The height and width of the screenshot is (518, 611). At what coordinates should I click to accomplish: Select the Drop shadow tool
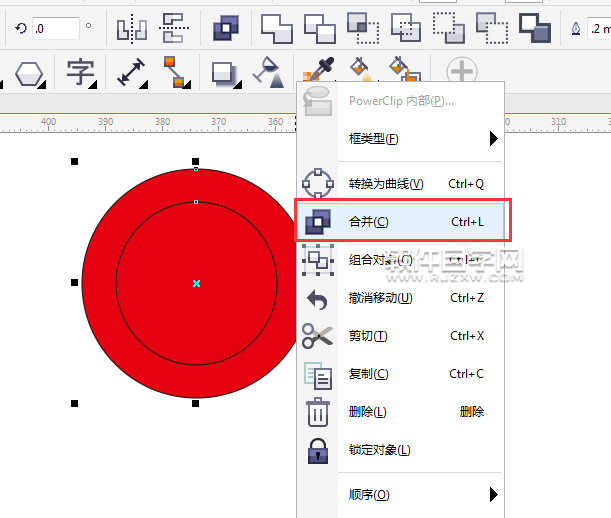point(224,74)
